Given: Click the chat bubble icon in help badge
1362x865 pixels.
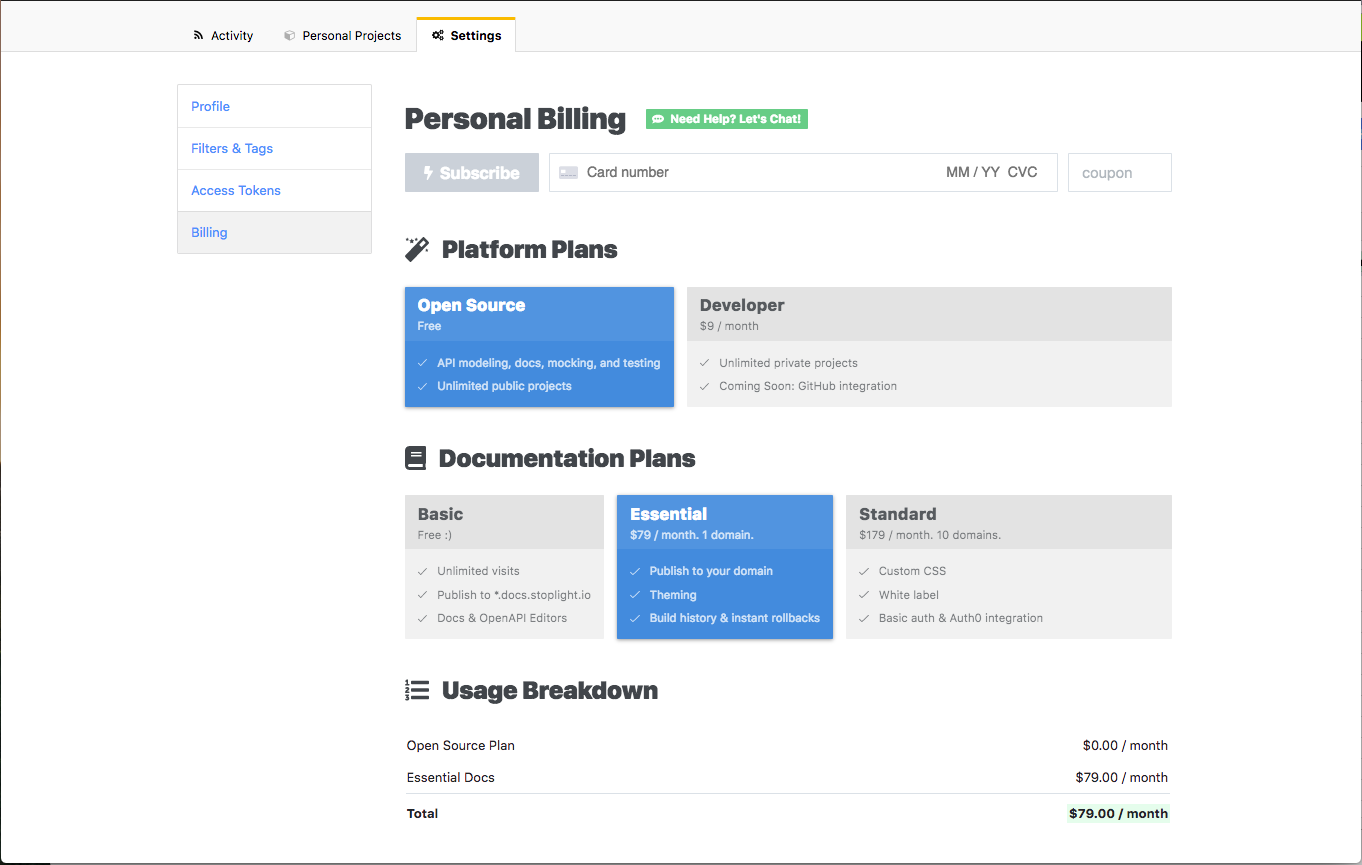Looking at the screenshot, I should click(658, 119).
